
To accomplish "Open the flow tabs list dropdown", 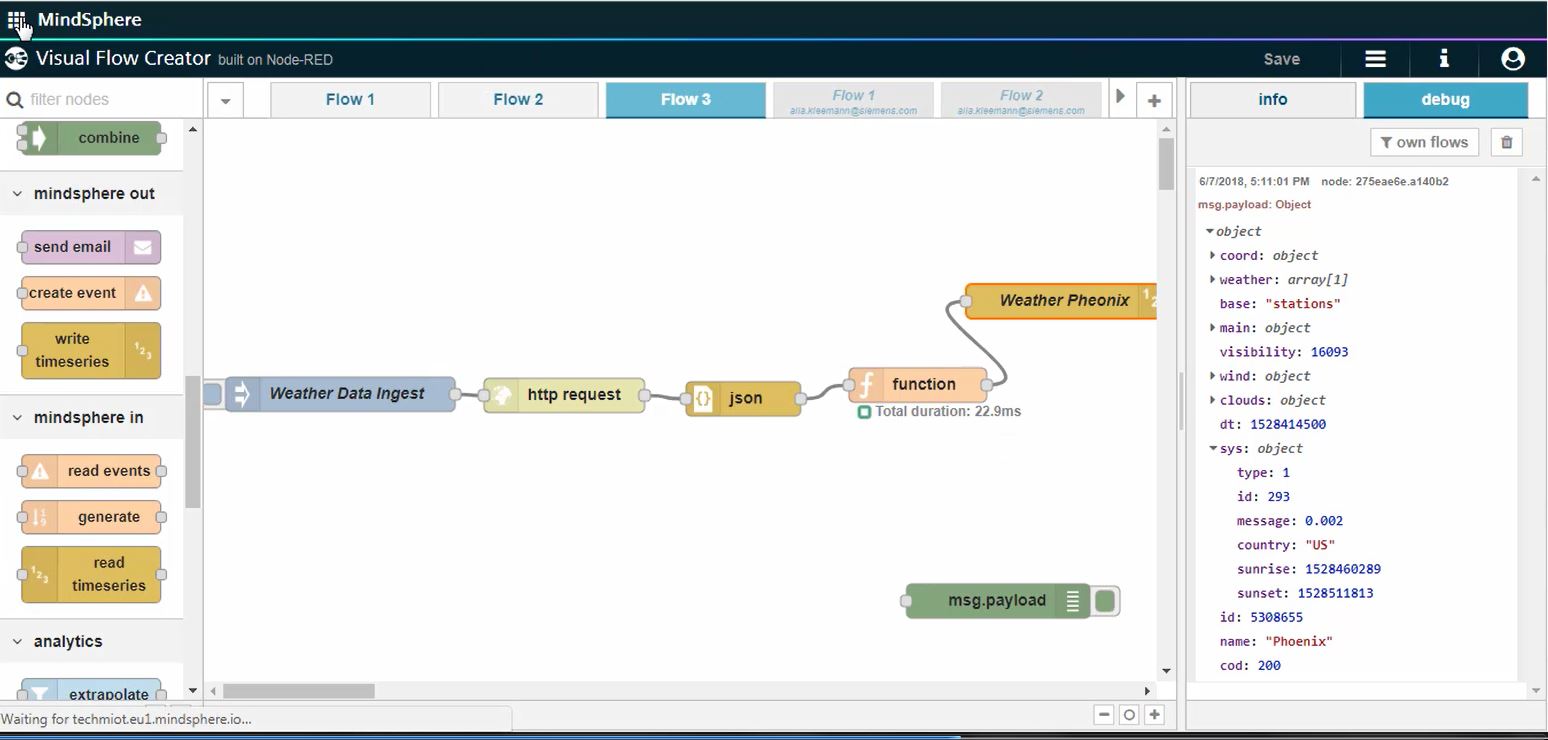I will [225, 100].
